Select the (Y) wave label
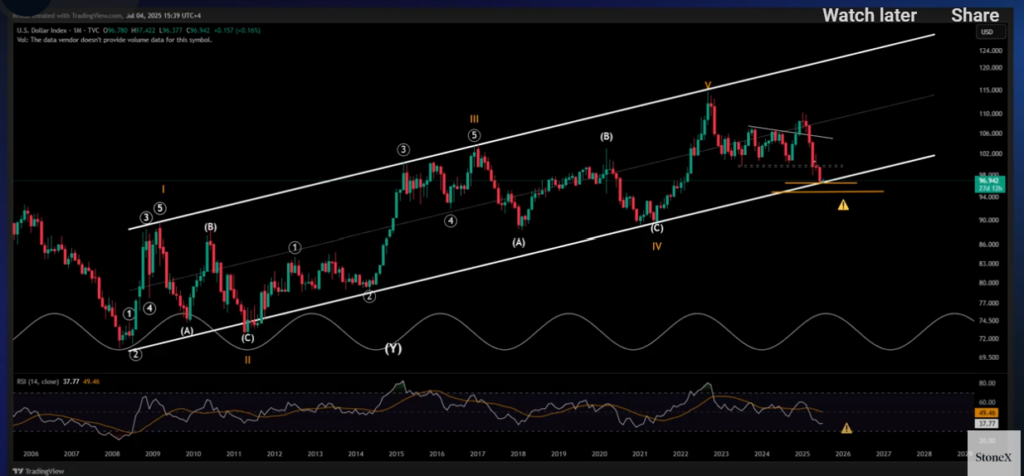This screenshot has height=476, width=1024. (x=392, y=348)
